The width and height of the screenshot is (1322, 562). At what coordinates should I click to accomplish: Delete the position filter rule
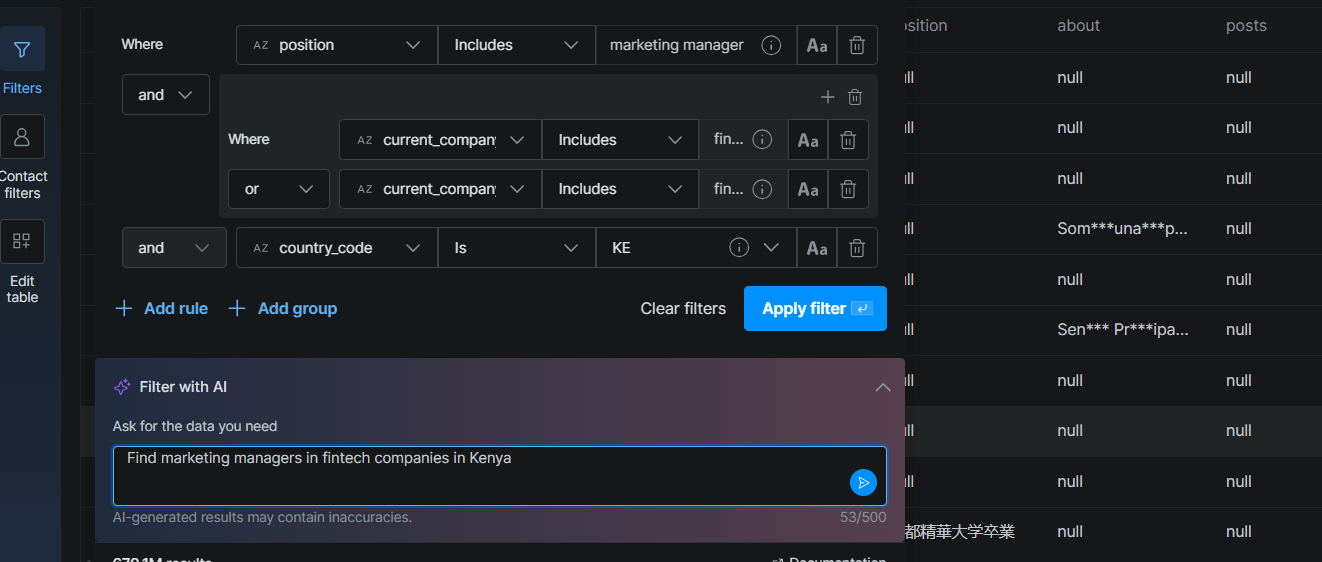(857, 45)
